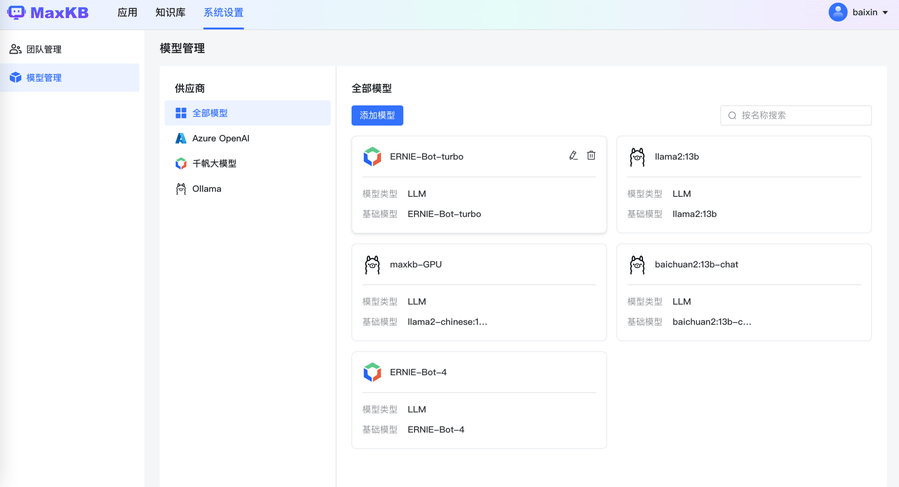Click the maxkb-GPU card llama icon
This screenshot has width=899, height=487.
(372, 264)
